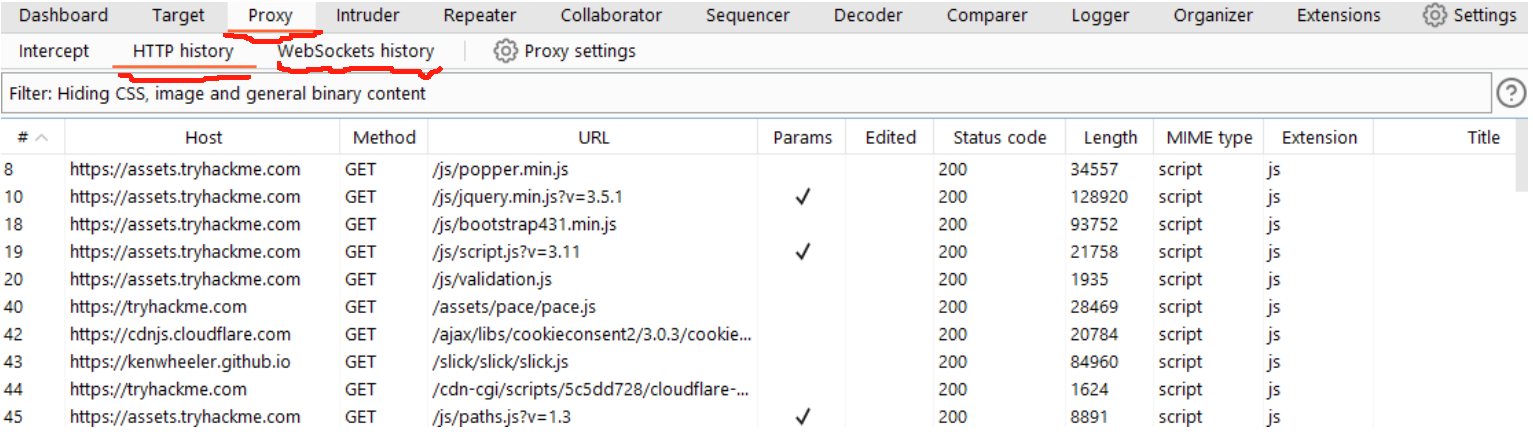
Task: Open the Intercept sub-tab
Action: tap(54, 51)
